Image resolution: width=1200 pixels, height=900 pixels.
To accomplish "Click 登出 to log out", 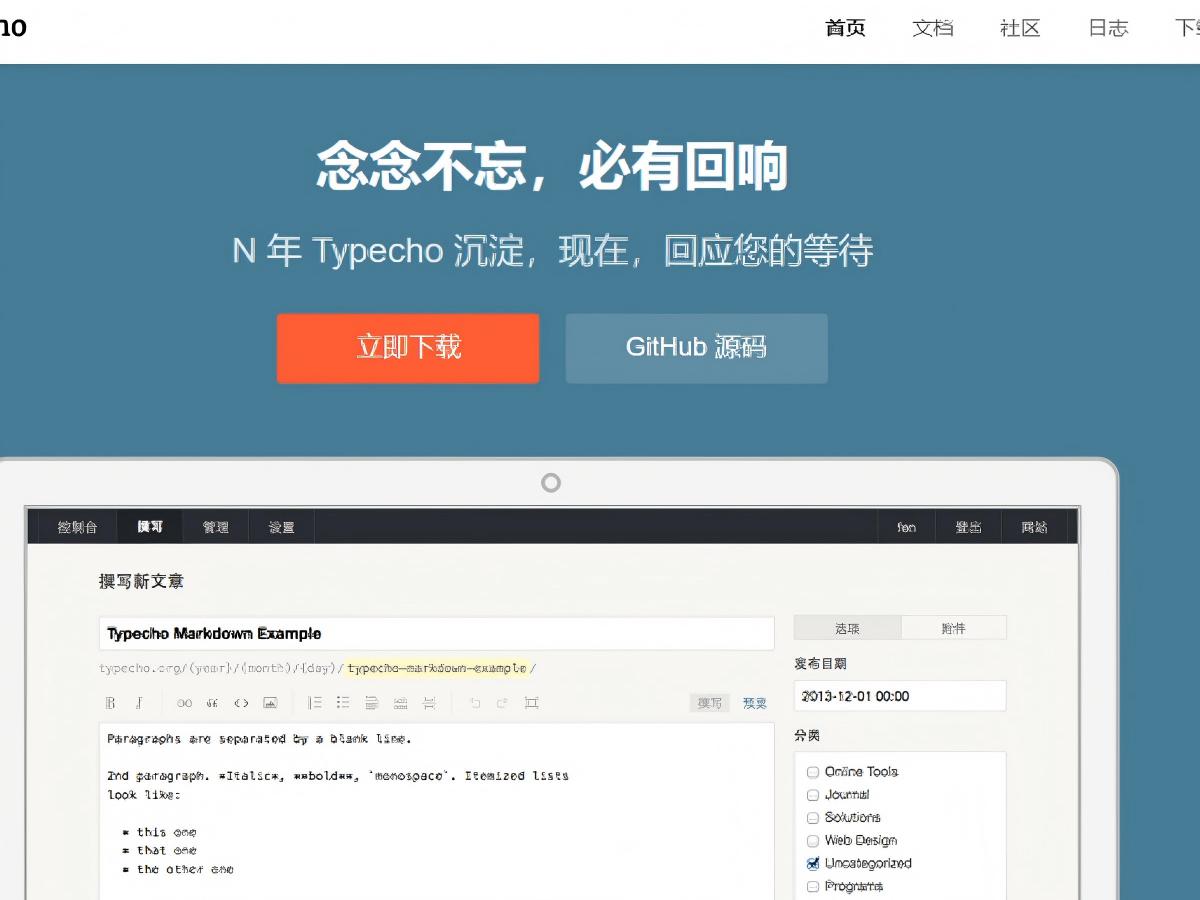I will point(968,527).
